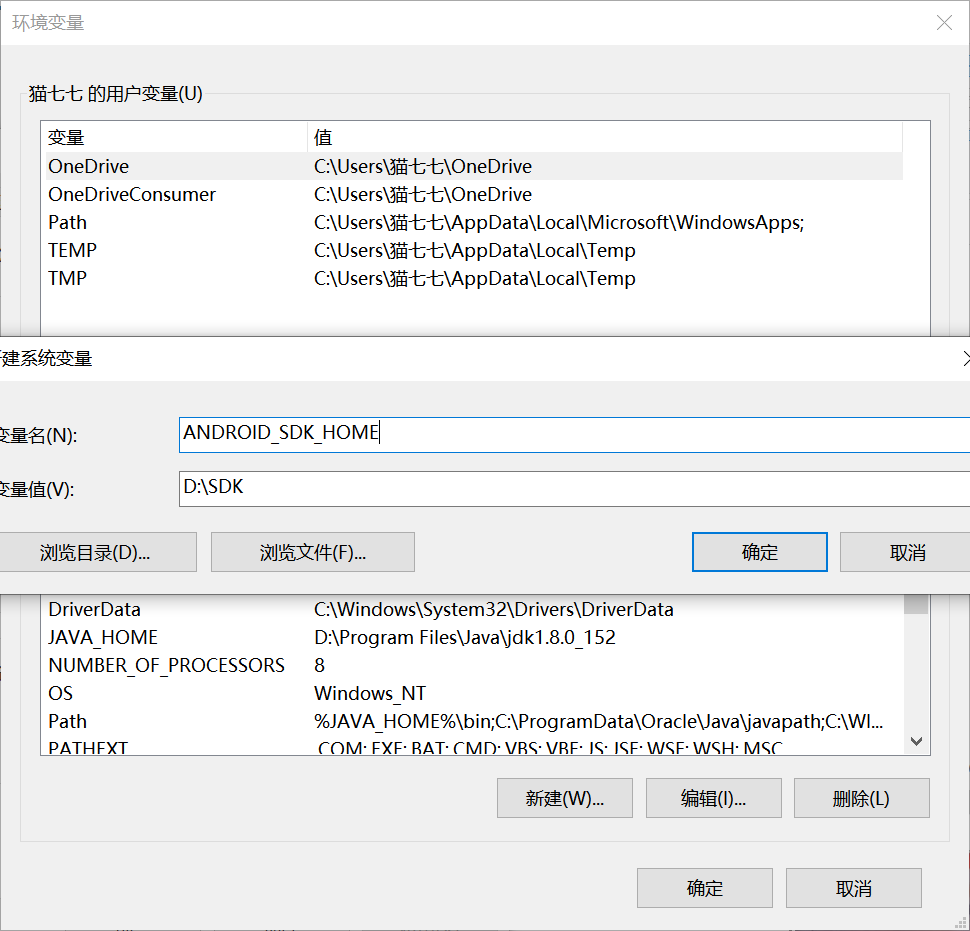
Task: Select system variable Path with %JAVA_HOME%\bin
Action: click(474, 721)
